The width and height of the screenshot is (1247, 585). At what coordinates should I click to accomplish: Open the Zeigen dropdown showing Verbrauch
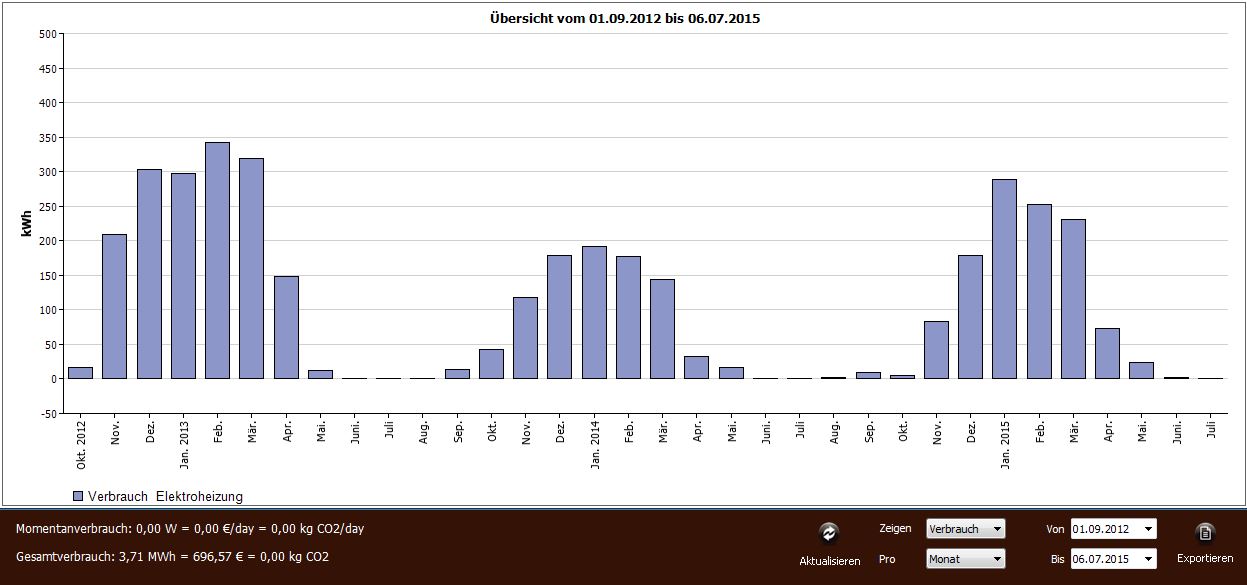[x=965, y=529]
